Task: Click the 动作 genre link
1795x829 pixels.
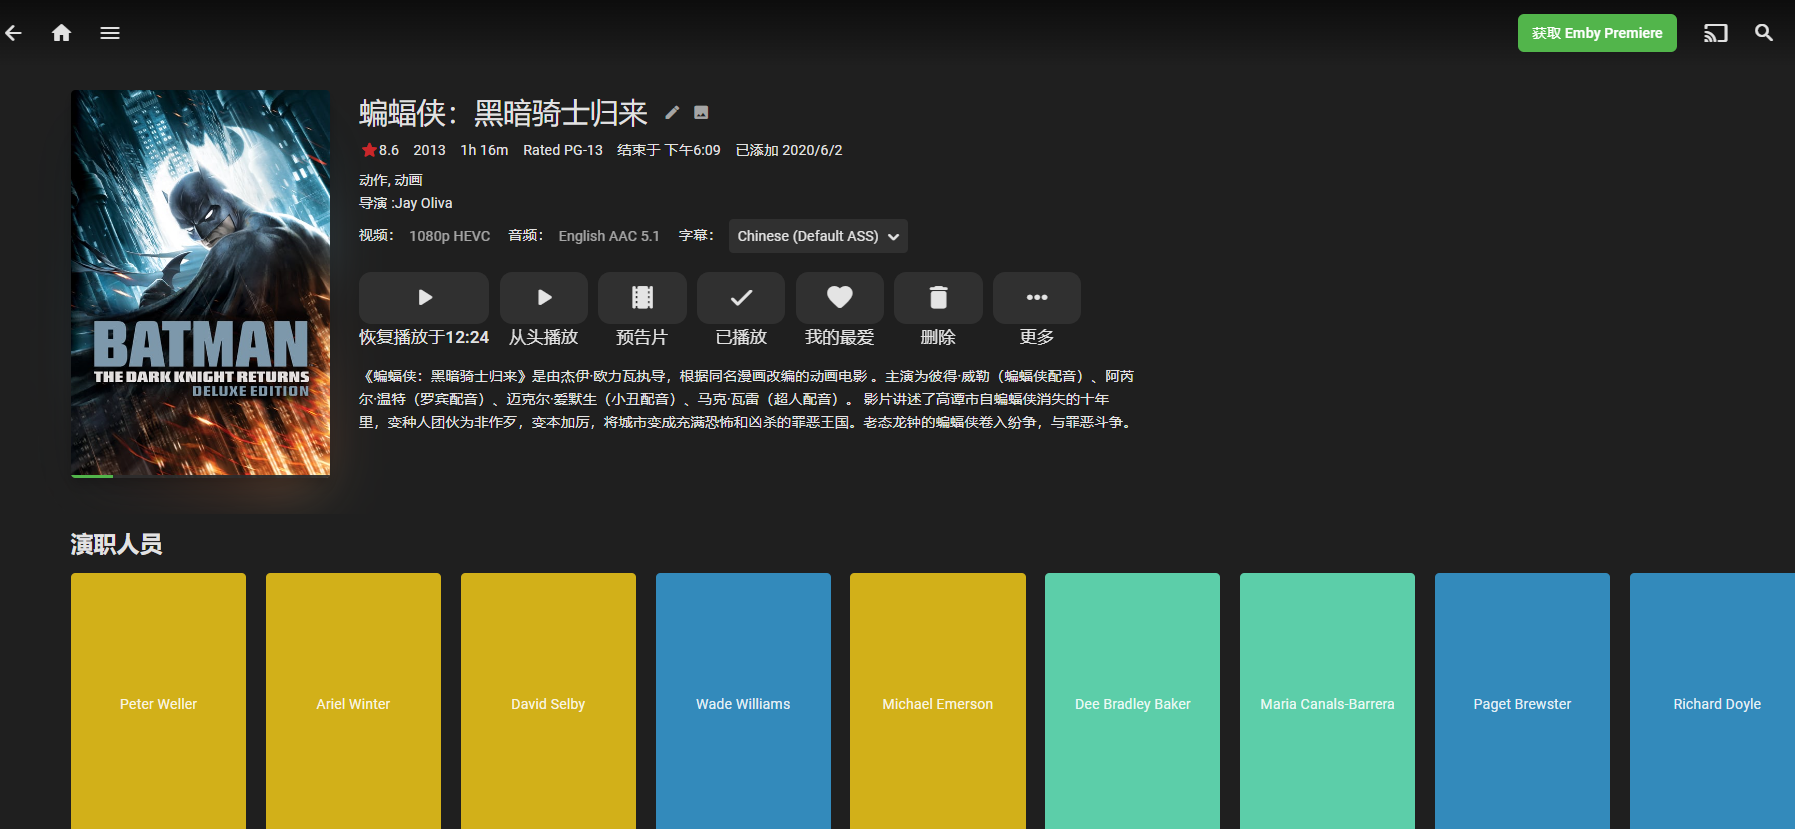Action: (373, 180)
